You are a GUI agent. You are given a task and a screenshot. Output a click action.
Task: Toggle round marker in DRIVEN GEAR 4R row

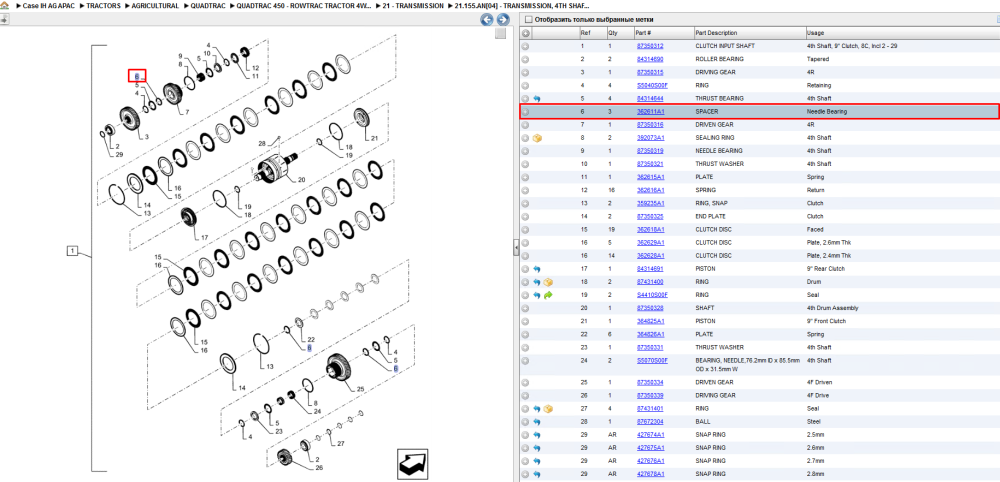[x=526, y=125]
